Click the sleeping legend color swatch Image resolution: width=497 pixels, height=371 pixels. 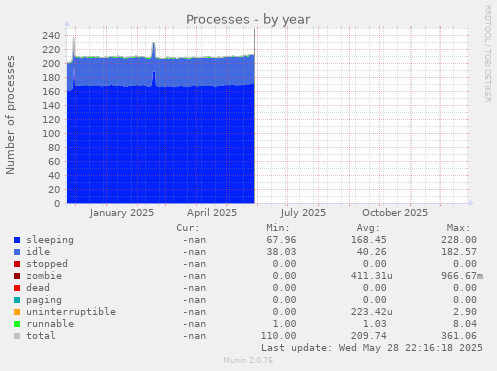[17, 240]
